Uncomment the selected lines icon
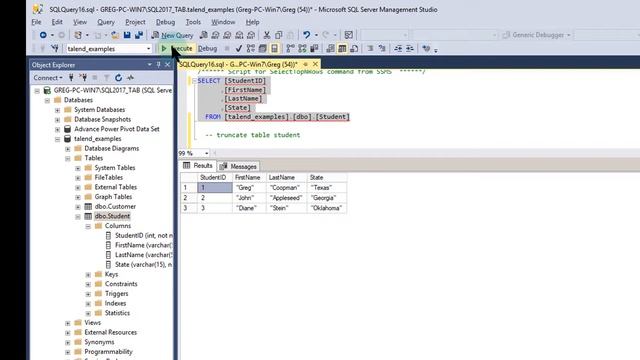The image size is (640, 360). point(382,49)
